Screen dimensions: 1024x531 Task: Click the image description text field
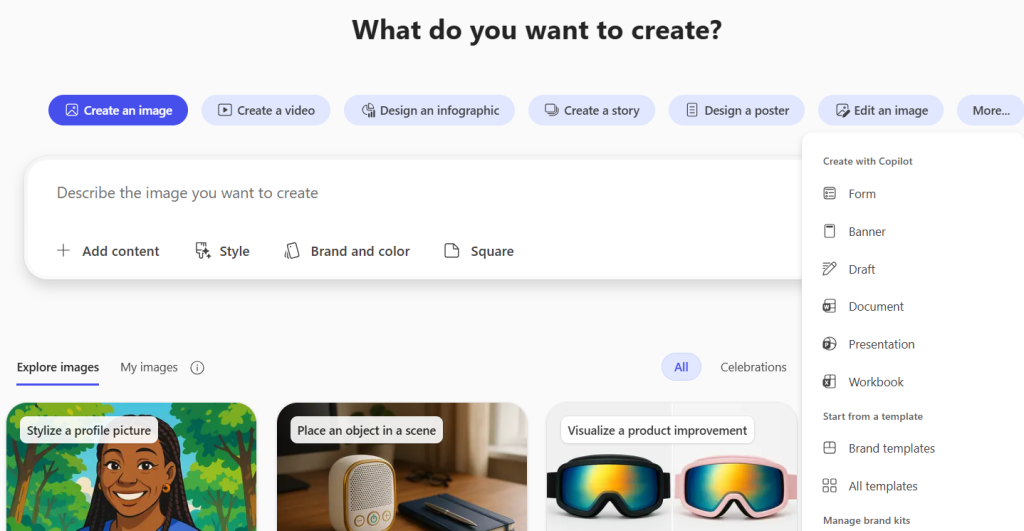coord(400,193)
